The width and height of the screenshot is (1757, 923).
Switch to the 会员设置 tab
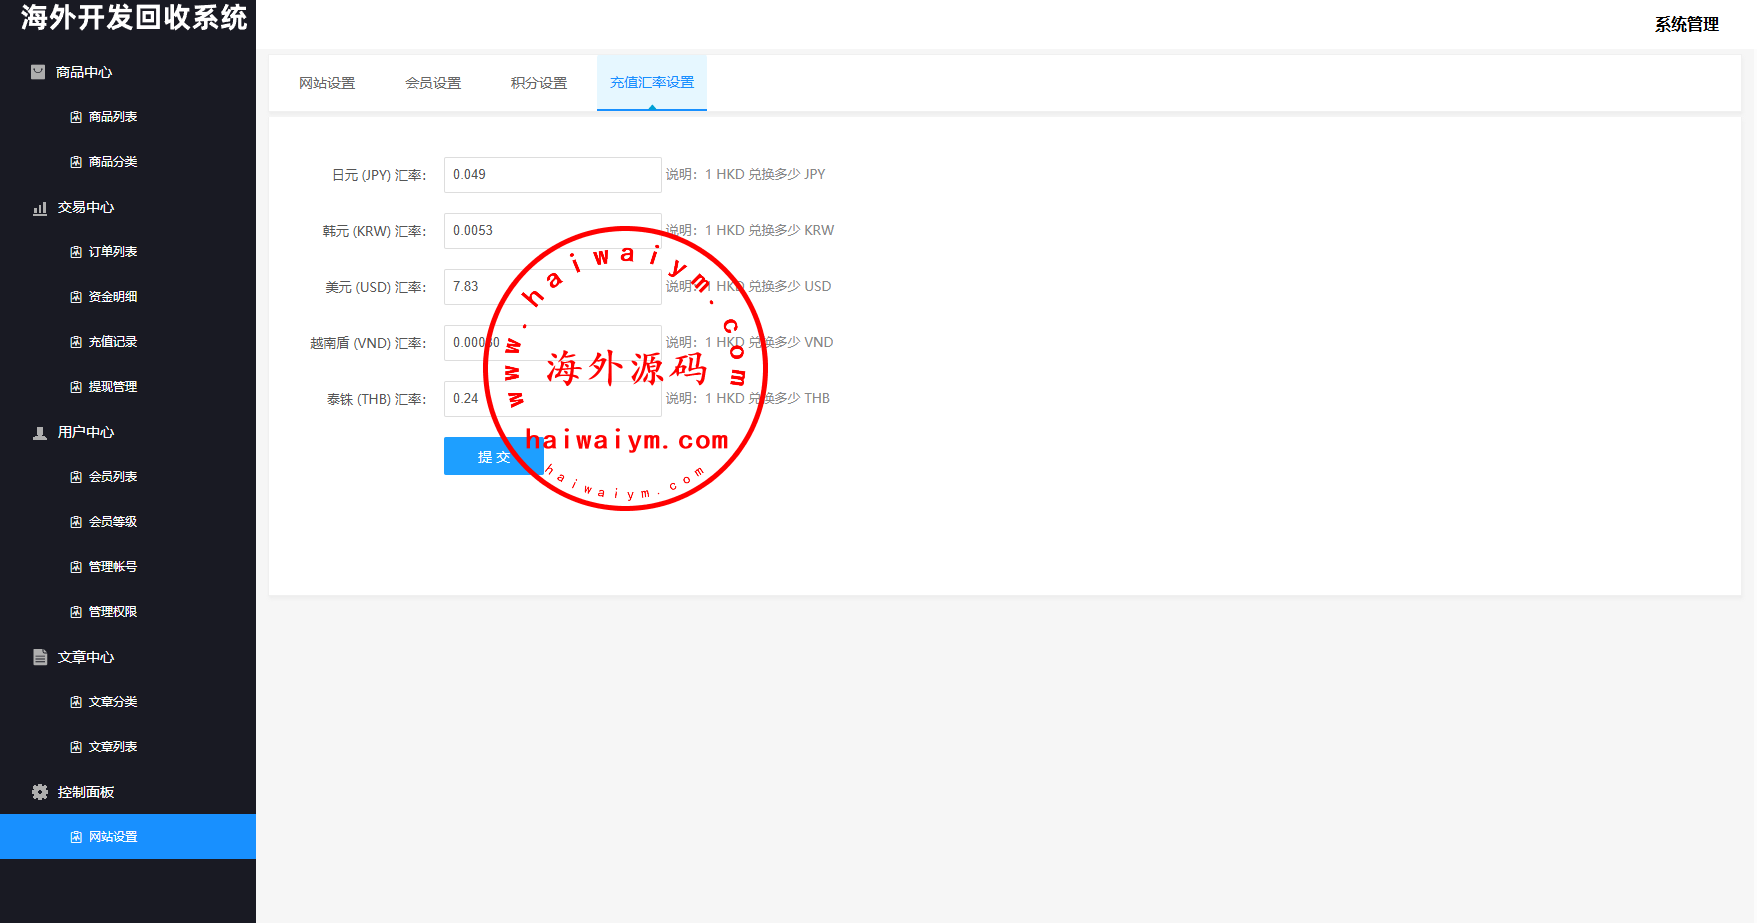433,83
